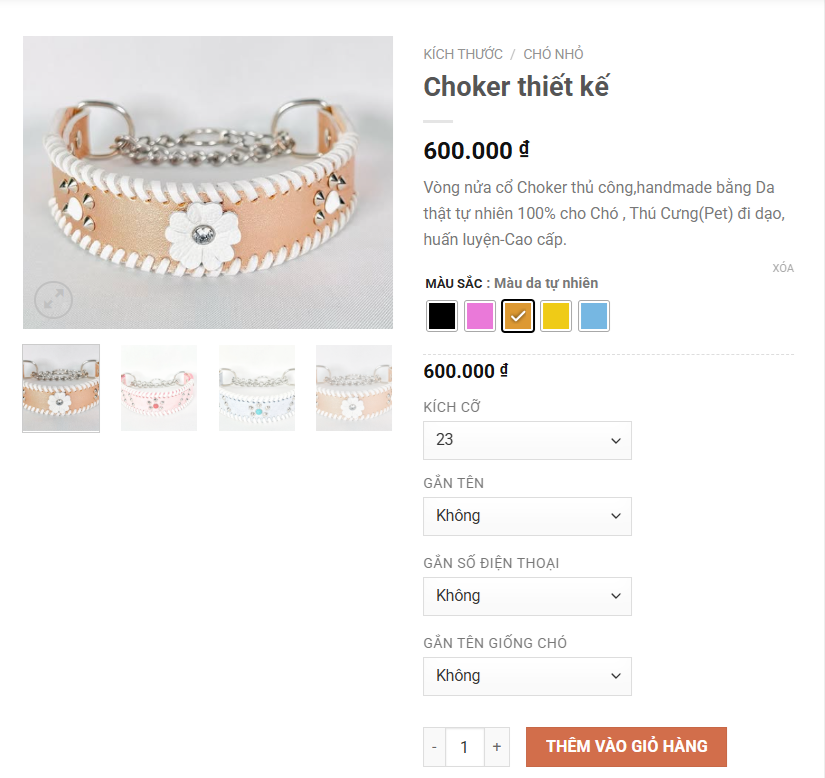The width and height of the screenshot is (825, 778).
Task: Select the light blue collar thumbnail
Action: 257,388
